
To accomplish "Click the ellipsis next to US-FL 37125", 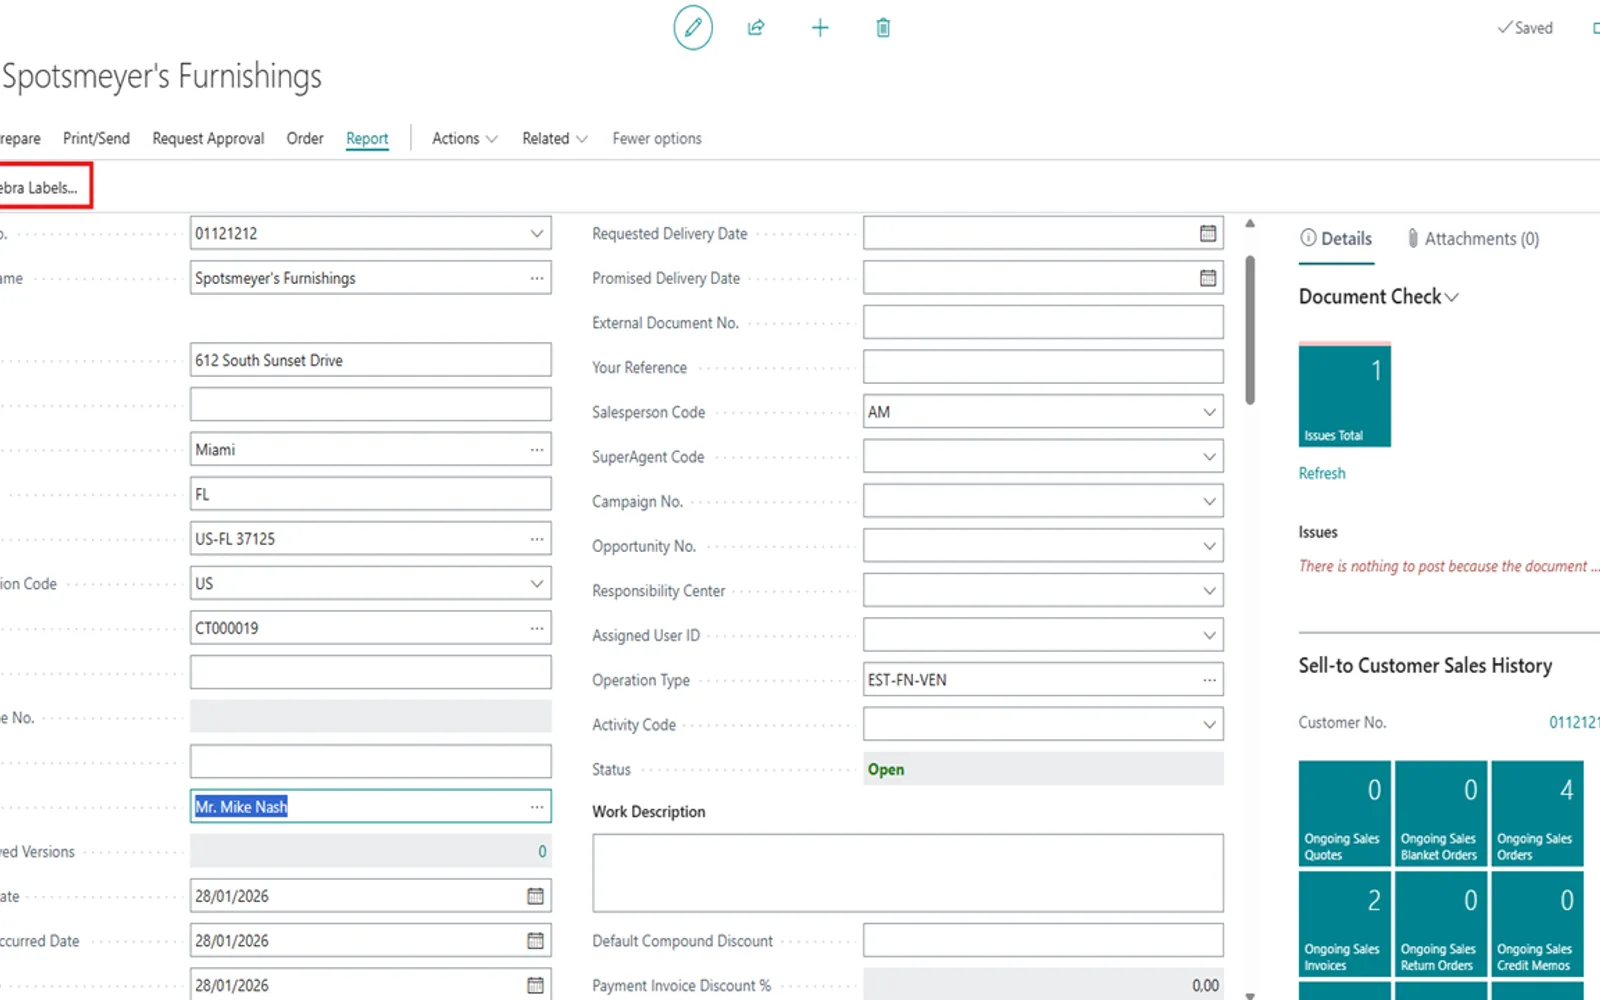I will (x=537, y=538).
